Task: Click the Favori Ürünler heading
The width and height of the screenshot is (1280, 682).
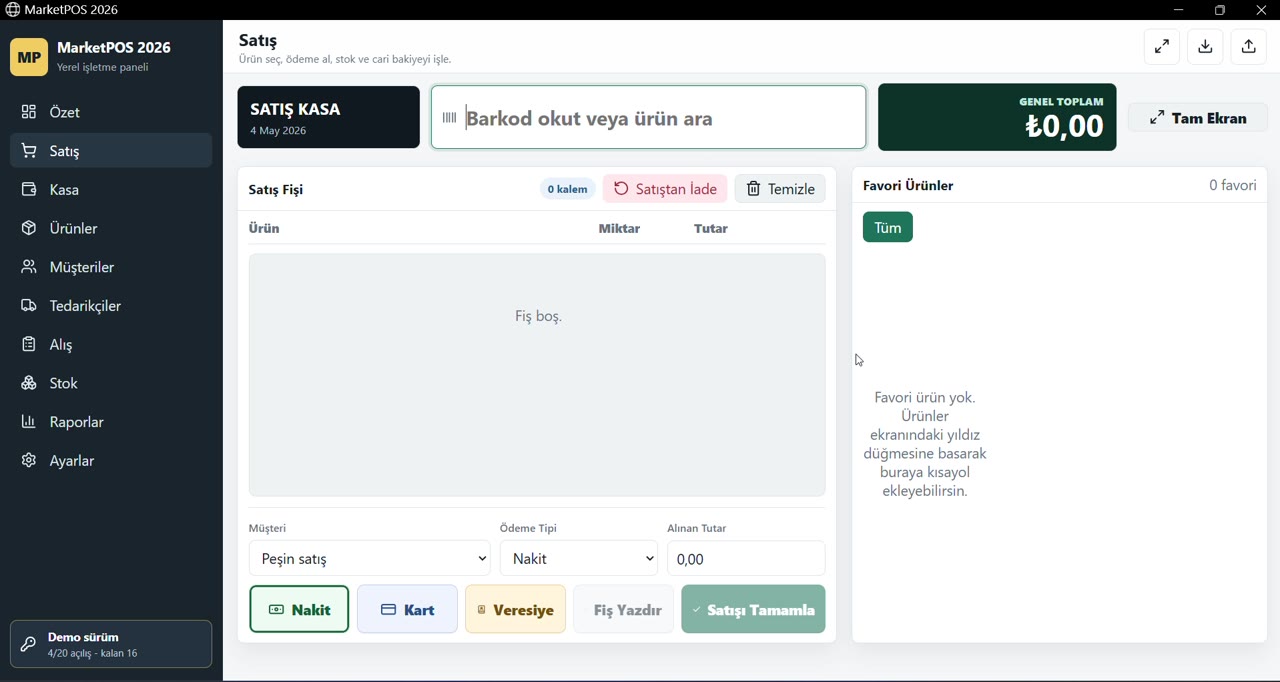Action: [x=908, y=186]
